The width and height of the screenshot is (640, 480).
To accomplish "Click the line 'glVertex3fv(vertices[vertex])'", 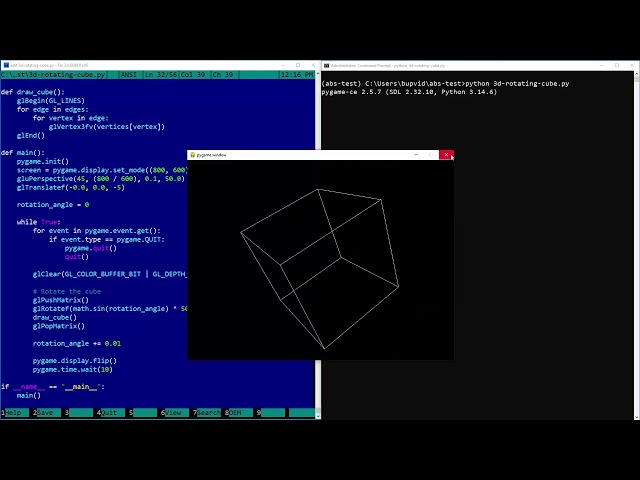I will coord(107,127).
